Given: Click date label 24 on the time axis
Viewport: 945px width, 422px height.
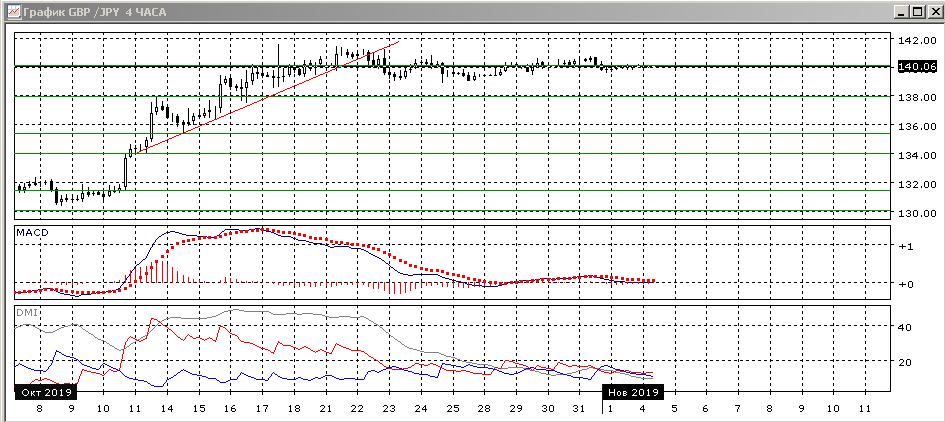Looking at the screenshot, I should (421, 409).
